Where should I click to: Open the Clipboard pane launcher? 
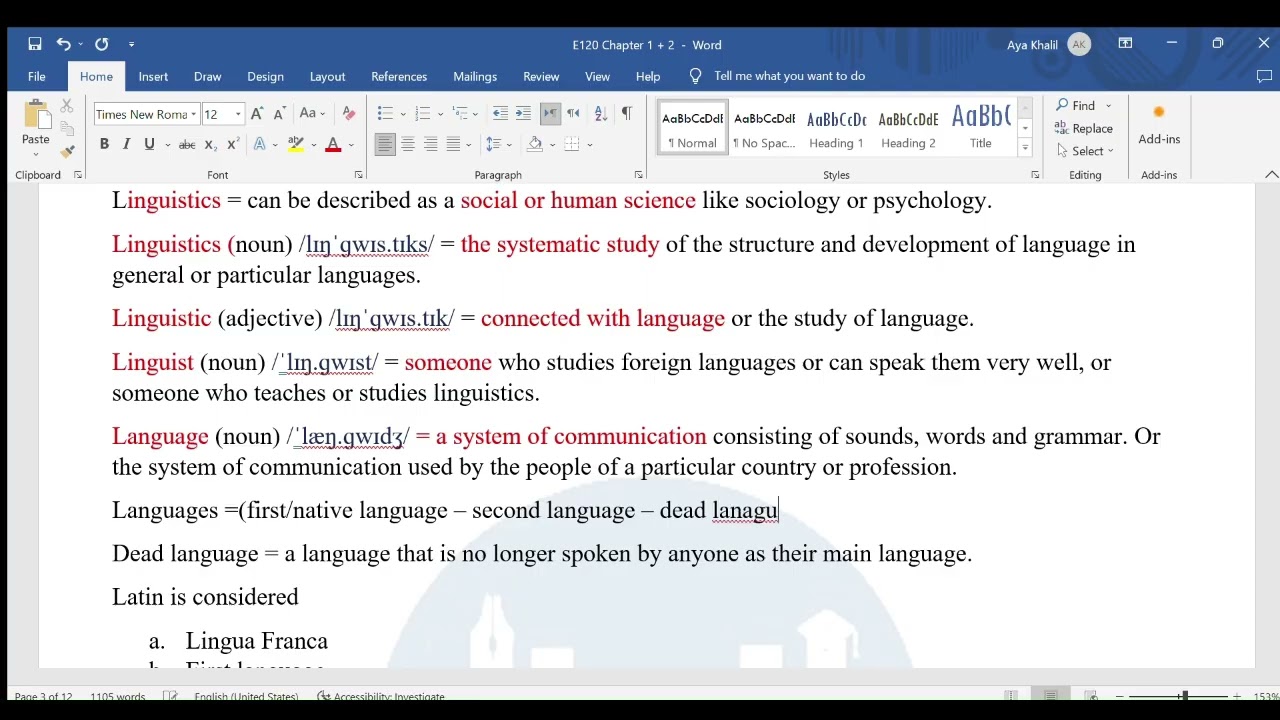coord(78,175)
